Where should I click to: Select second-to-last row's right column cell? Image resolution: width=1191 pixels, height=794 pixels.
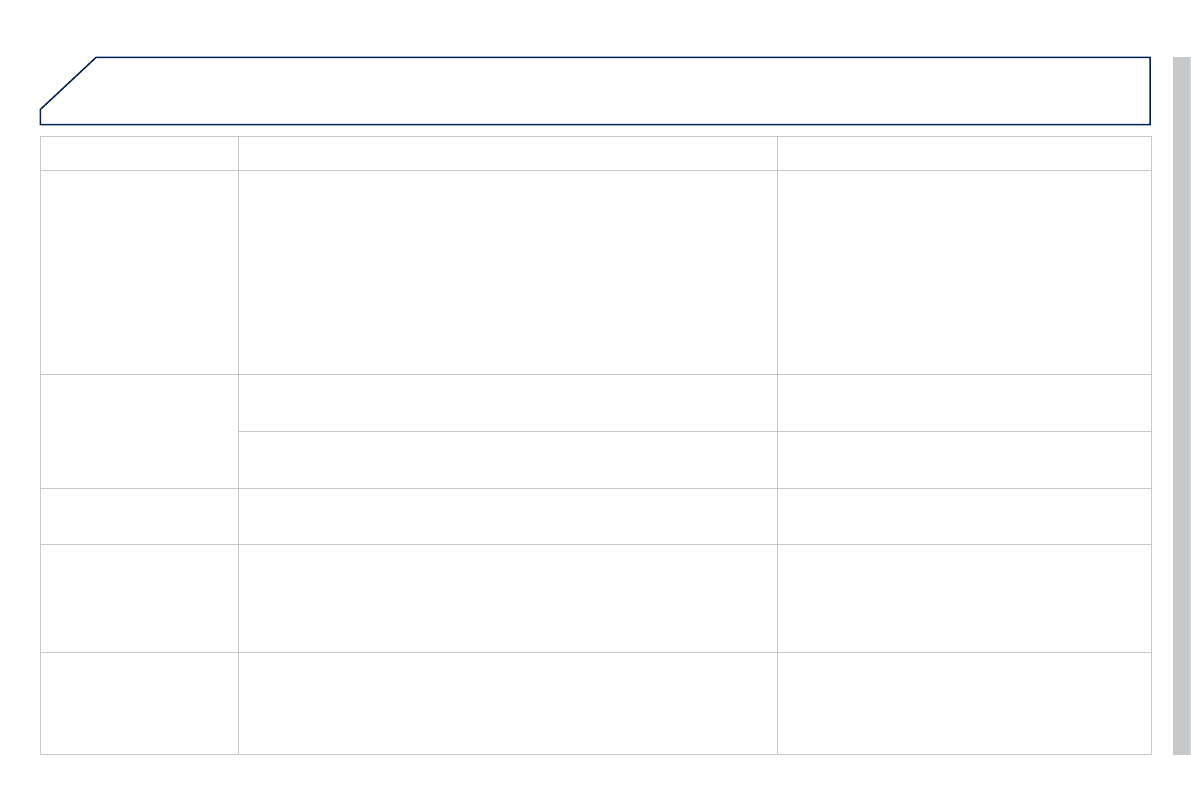(964, 598)
